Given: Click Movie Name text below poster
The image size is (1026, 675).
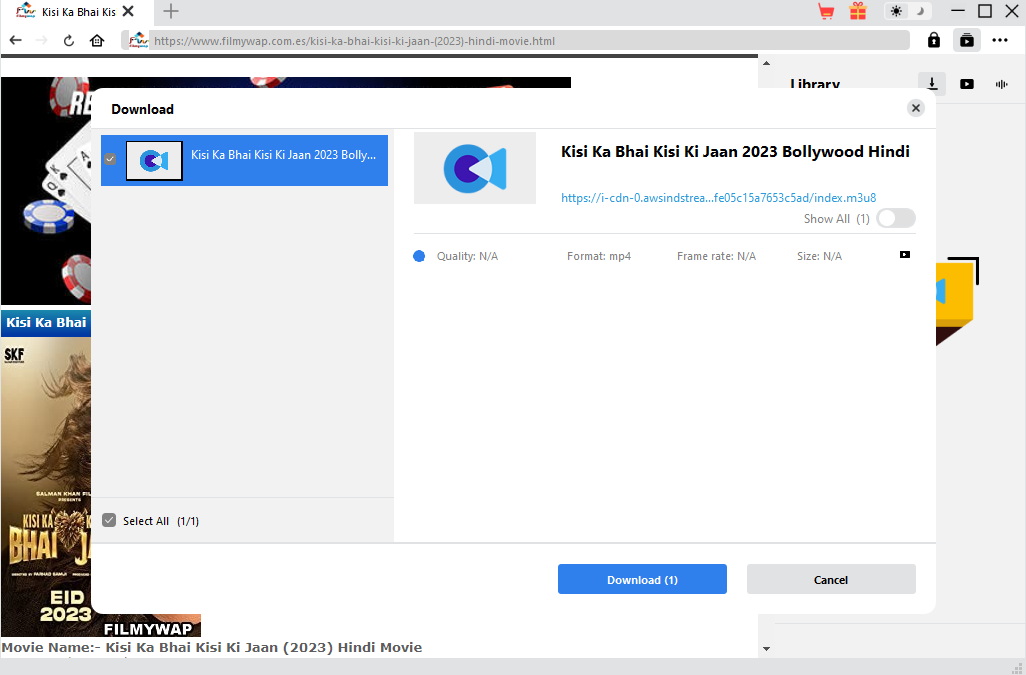Looking at the screenshot, I should click(211, 648).
